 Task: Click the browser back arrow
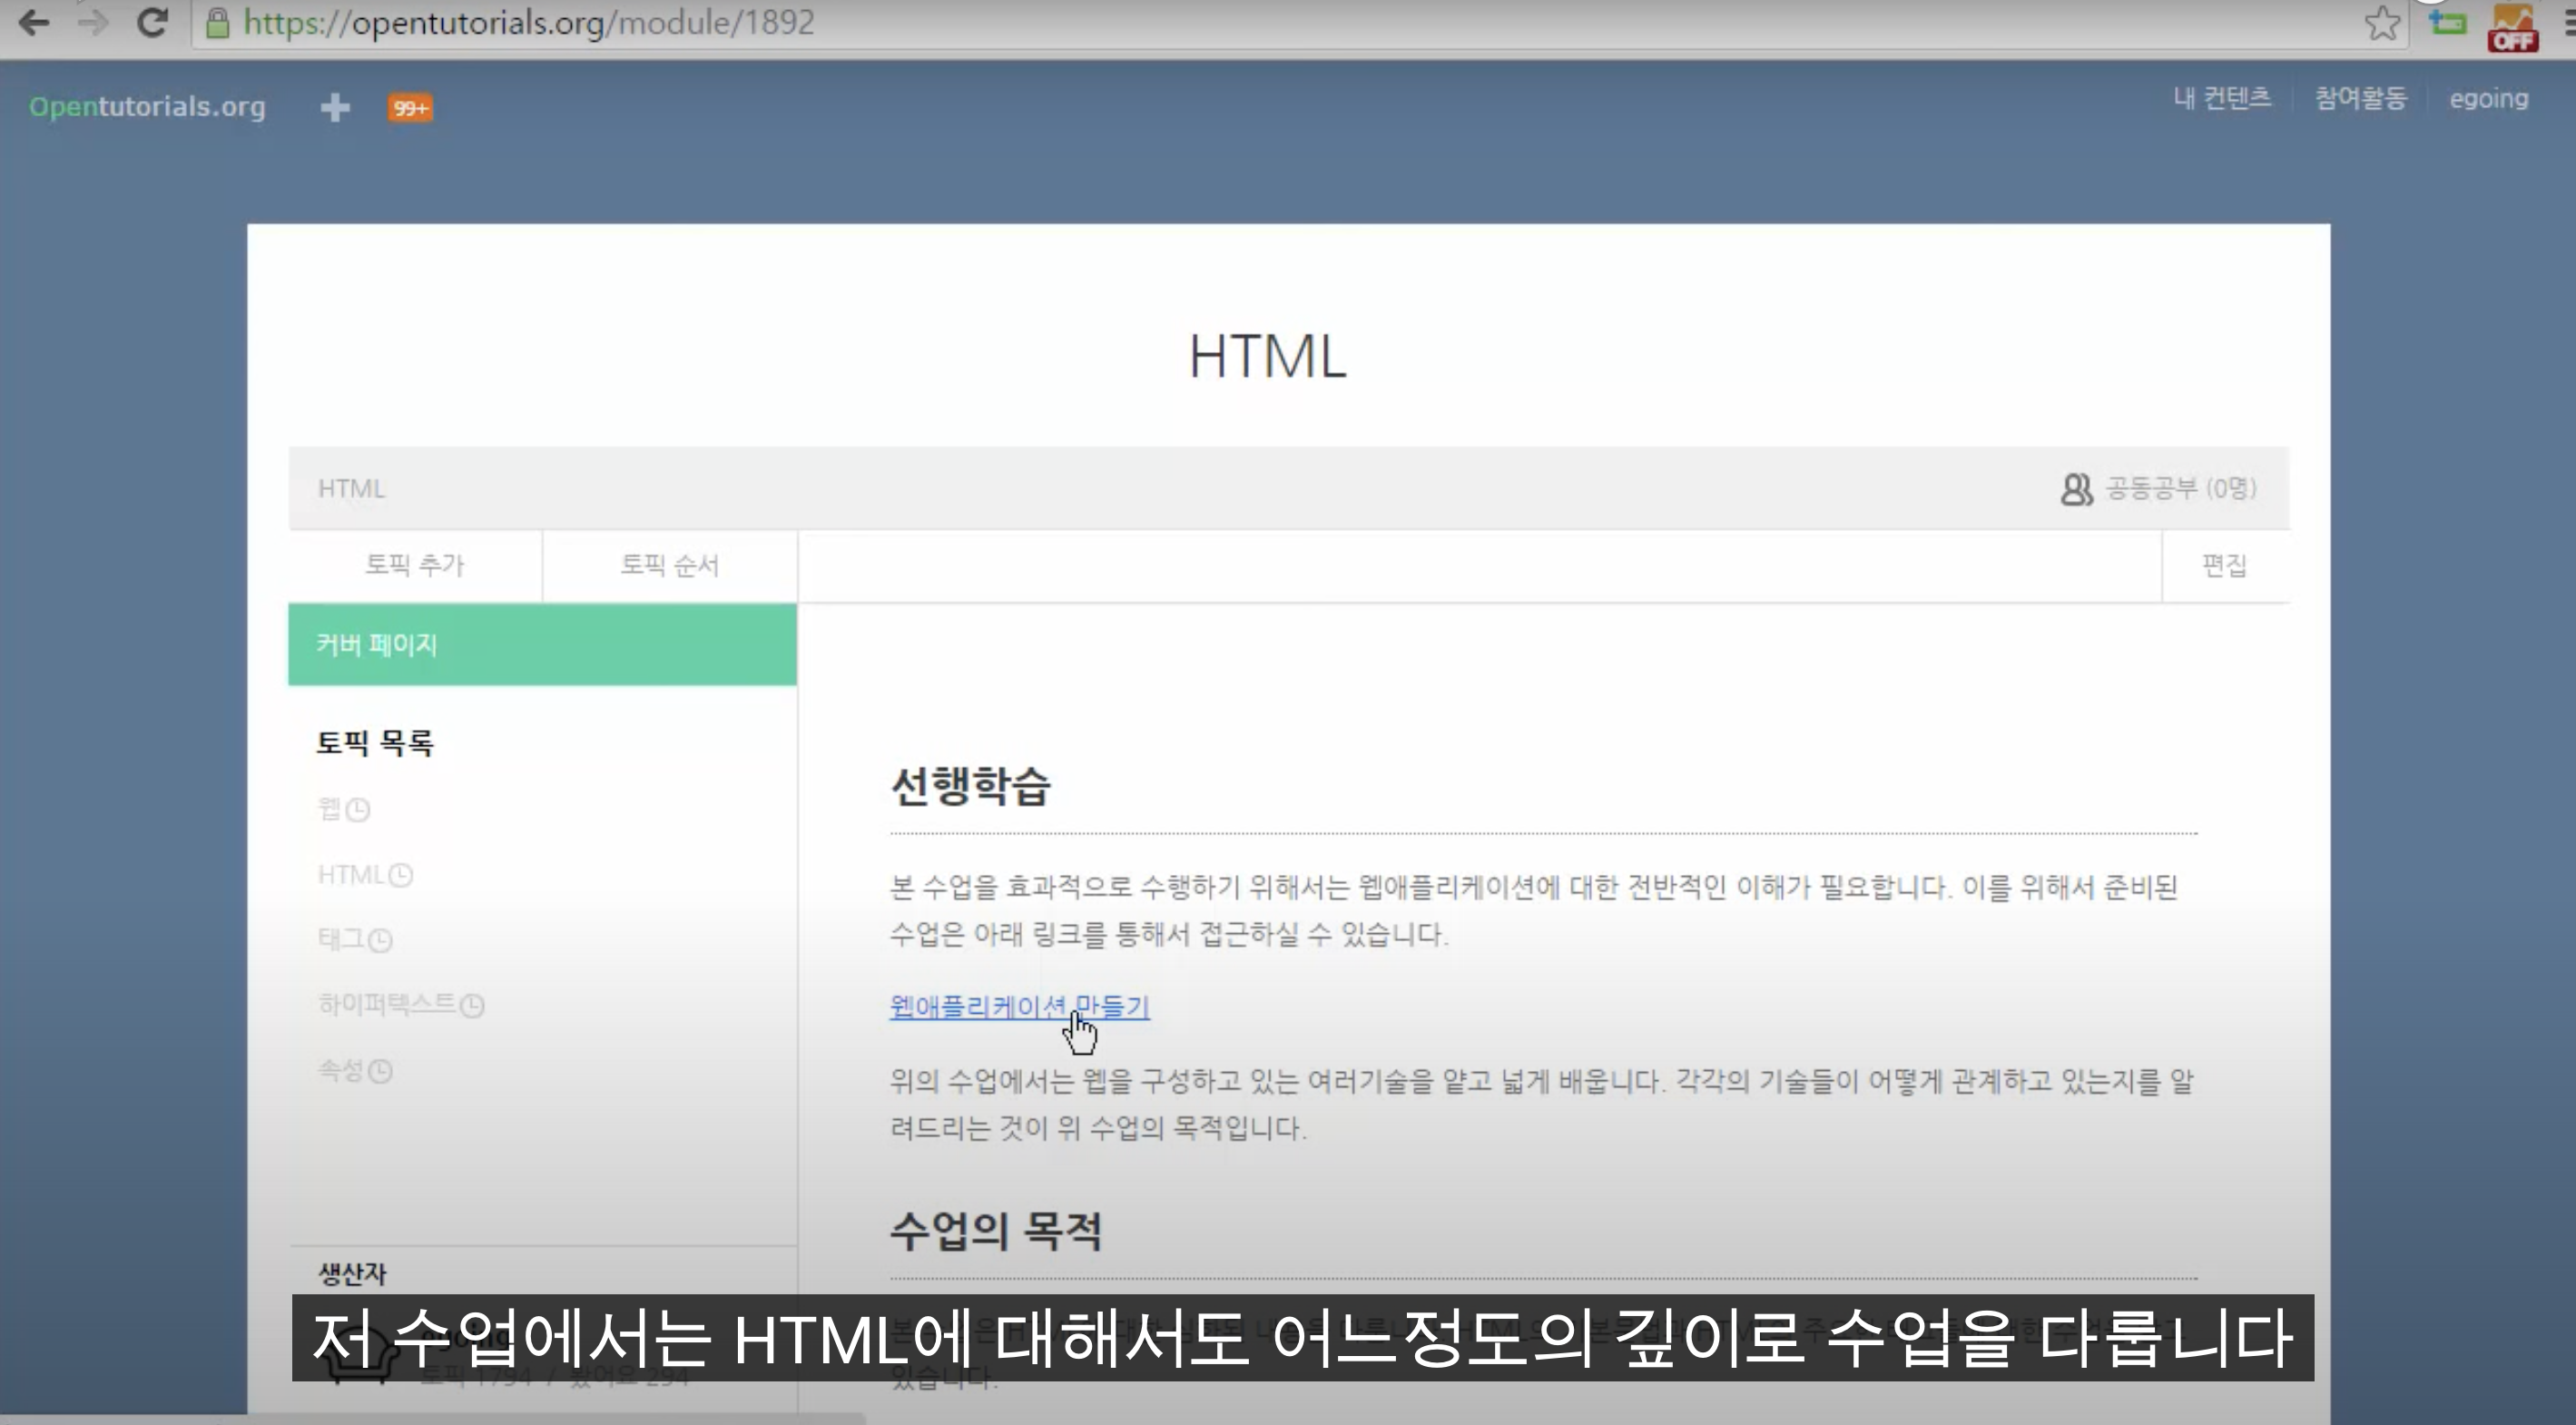pos(34,22)
